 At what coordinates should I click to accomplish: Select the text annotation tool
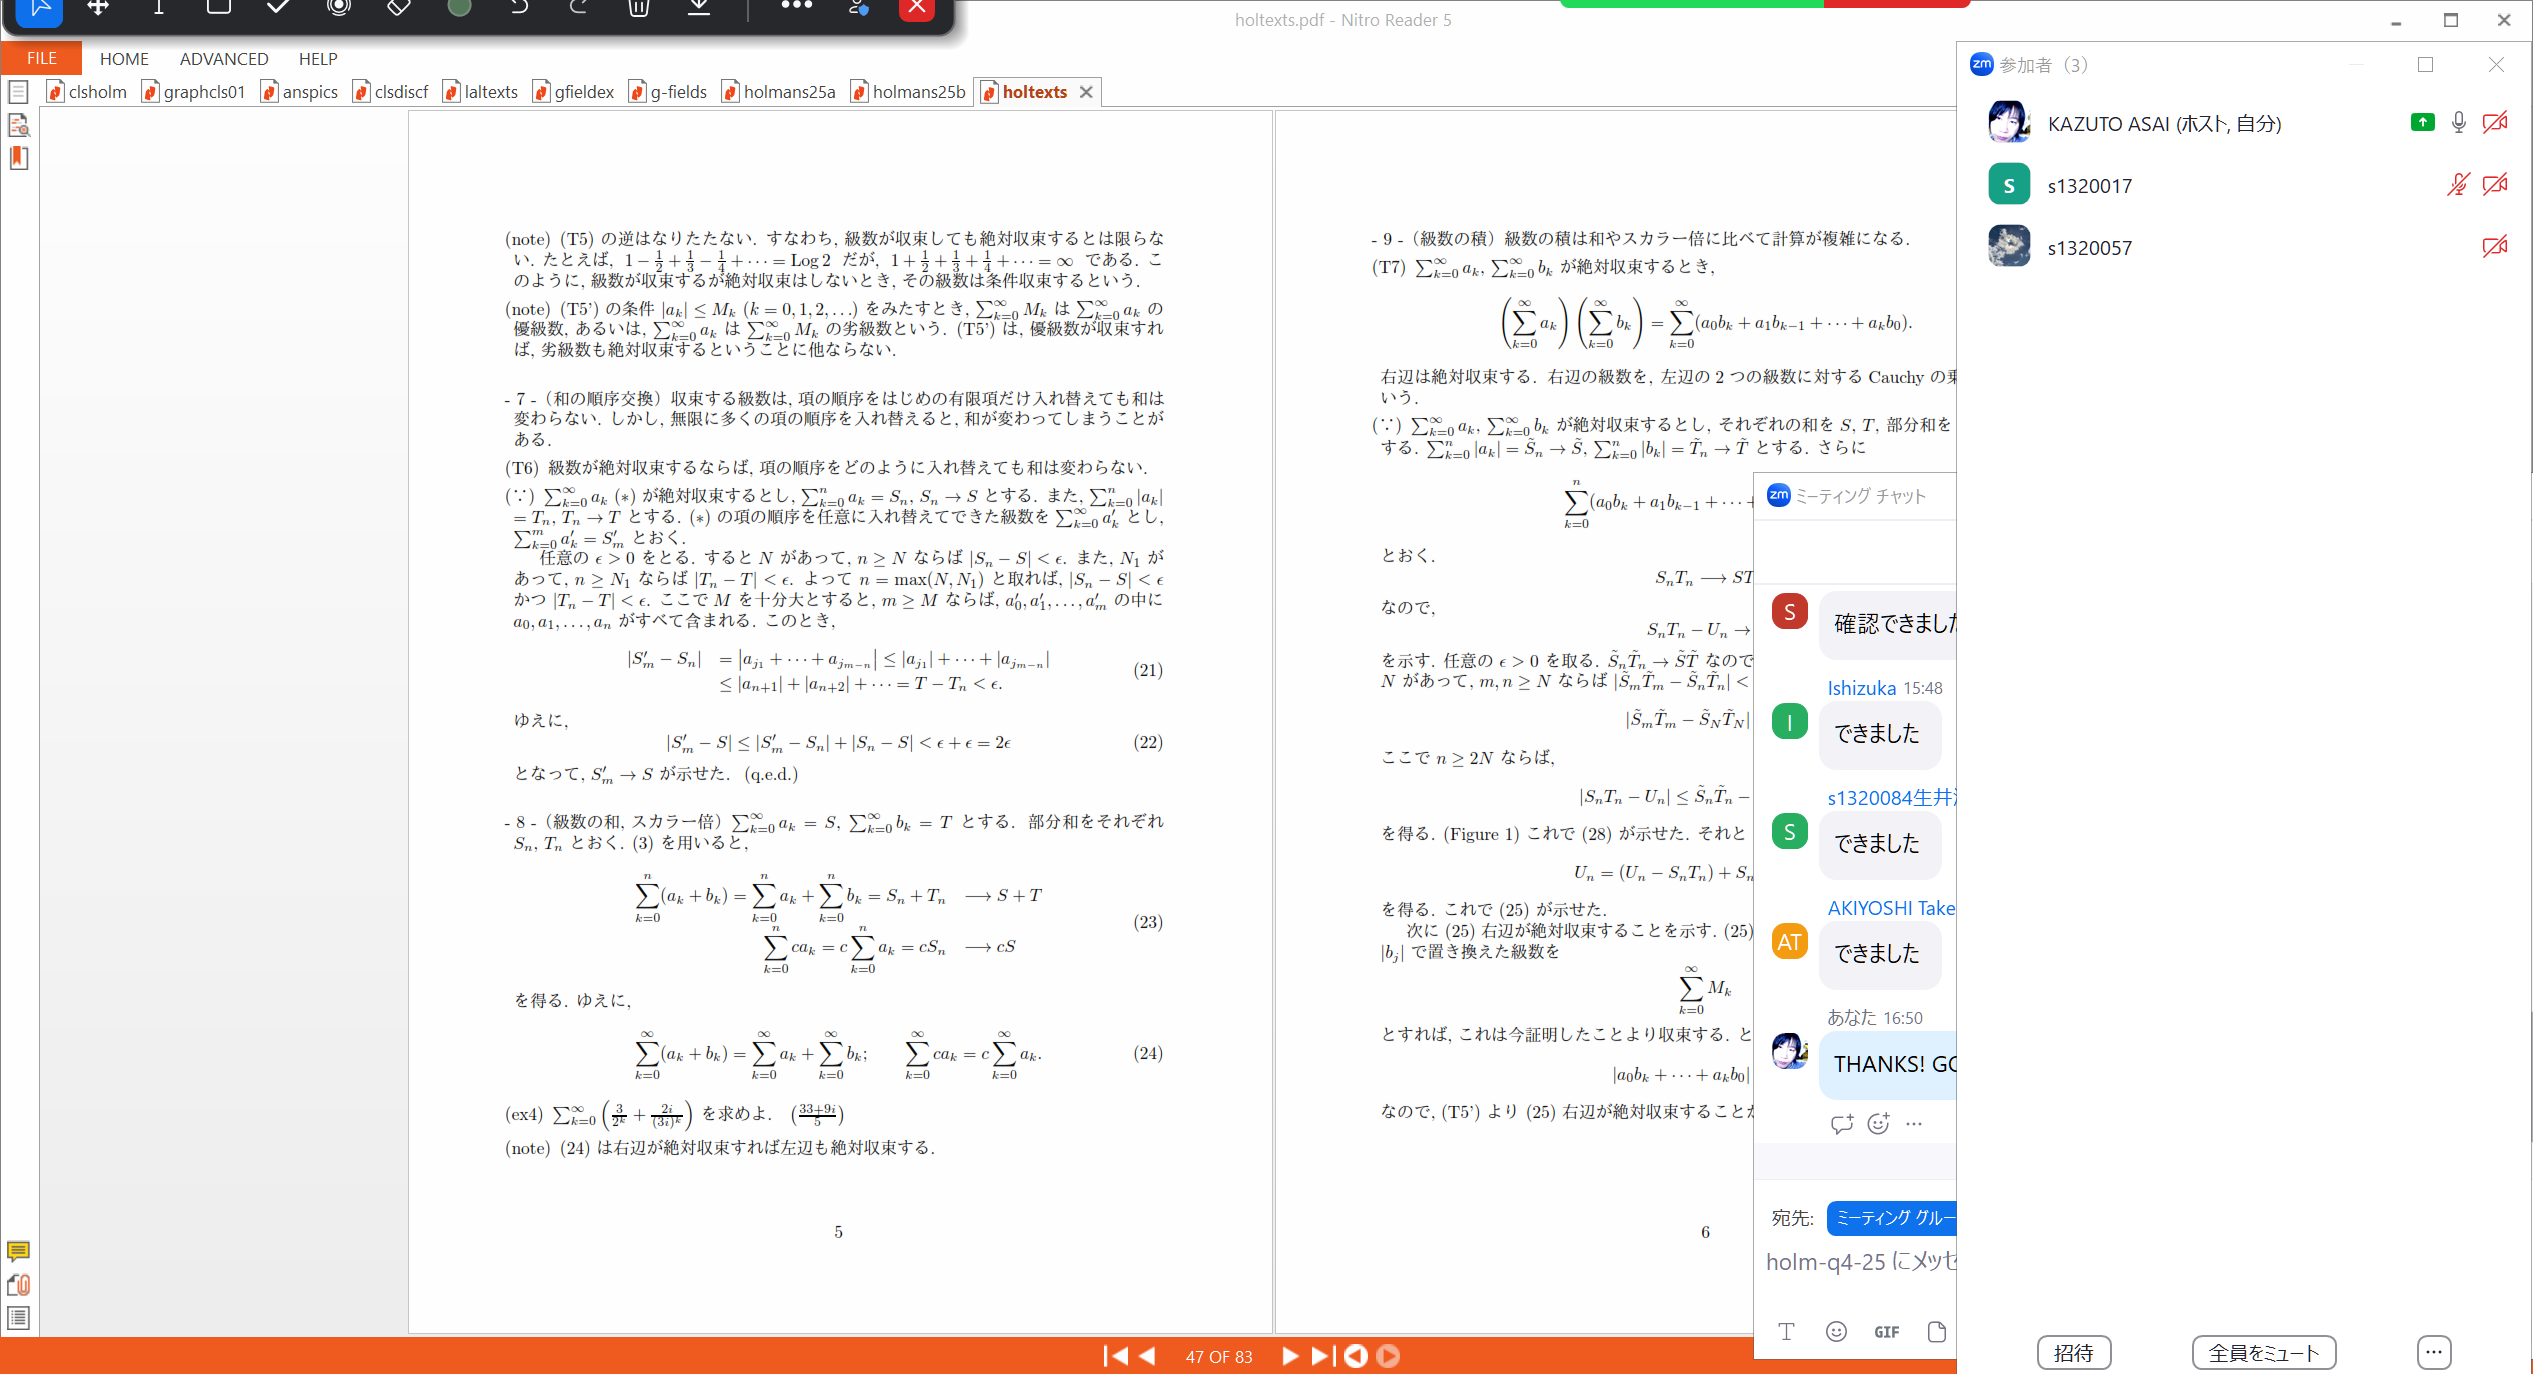158,8
